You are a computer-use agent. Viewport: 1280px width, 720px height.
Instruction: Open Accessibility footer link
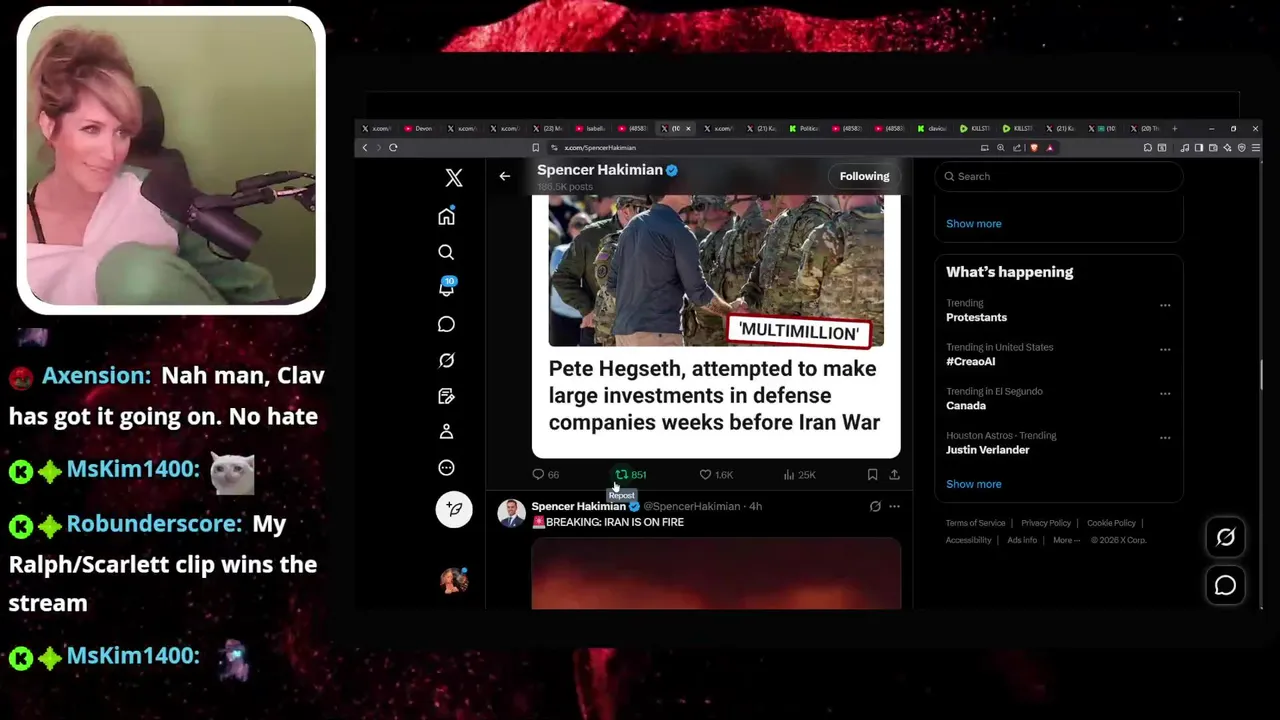(969, 540)
